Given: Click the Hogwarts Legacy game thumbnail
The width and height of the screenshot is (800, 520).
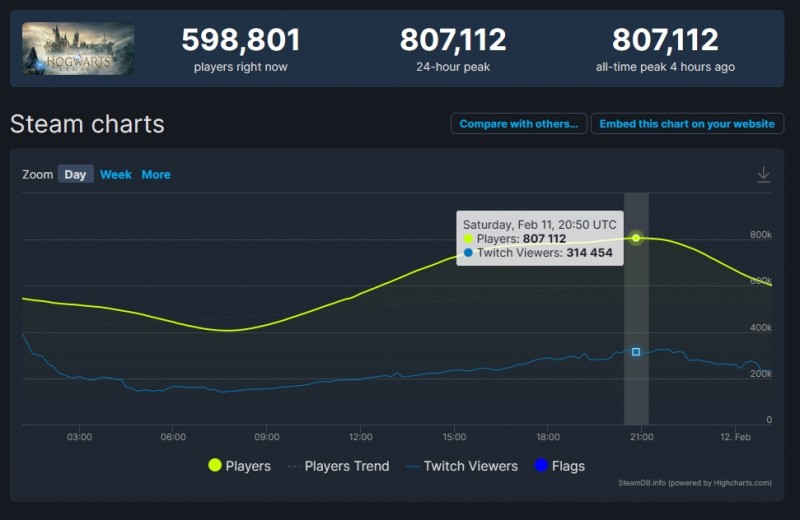Looking at the screenshot, I should (x=78, y=49).
